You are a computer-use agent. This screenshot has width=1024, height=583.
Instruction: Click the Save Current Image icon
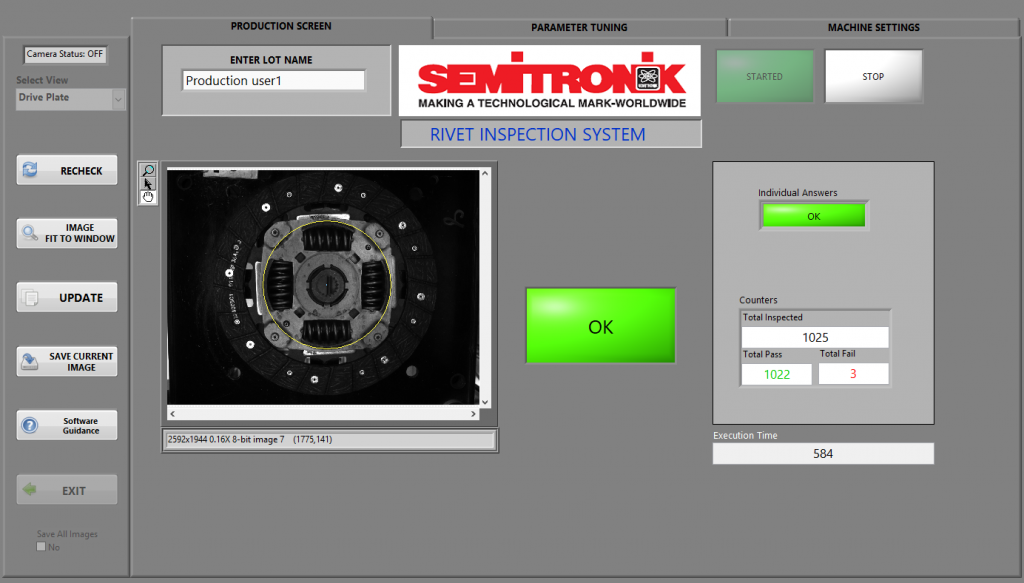(x=30, y=361)
